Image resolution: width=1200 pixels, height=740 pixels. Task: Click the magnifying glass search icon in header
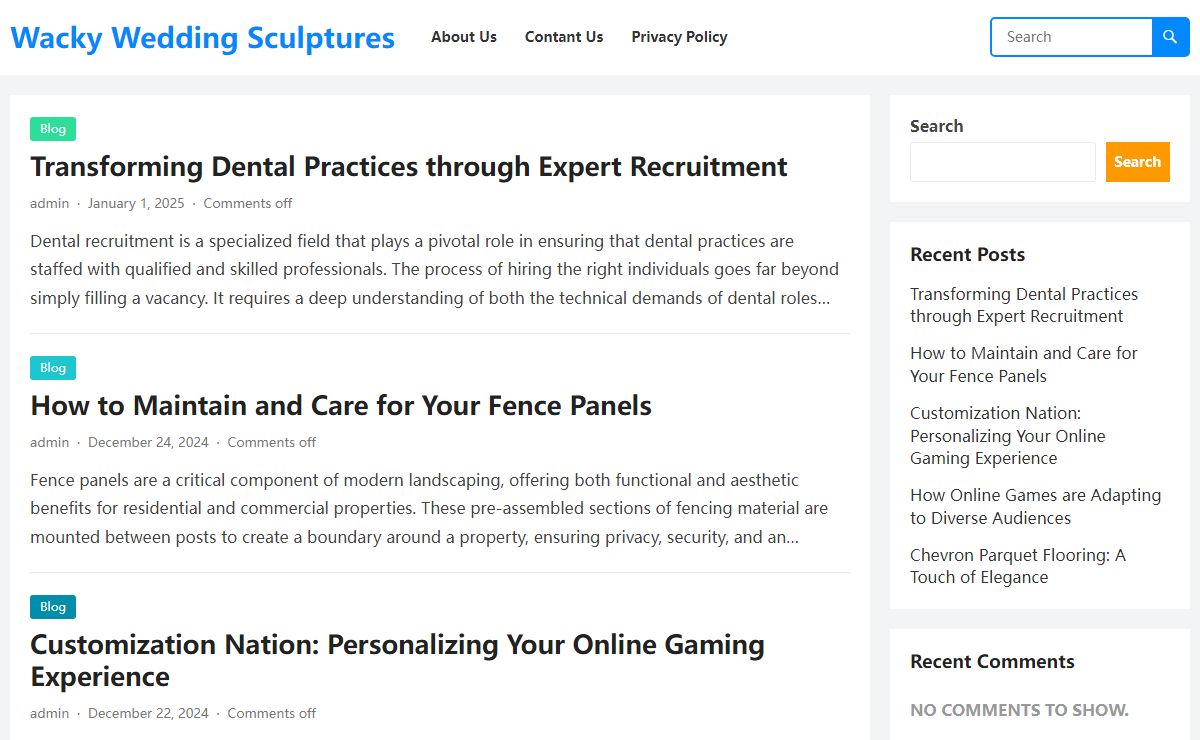tap(1170, 37)
